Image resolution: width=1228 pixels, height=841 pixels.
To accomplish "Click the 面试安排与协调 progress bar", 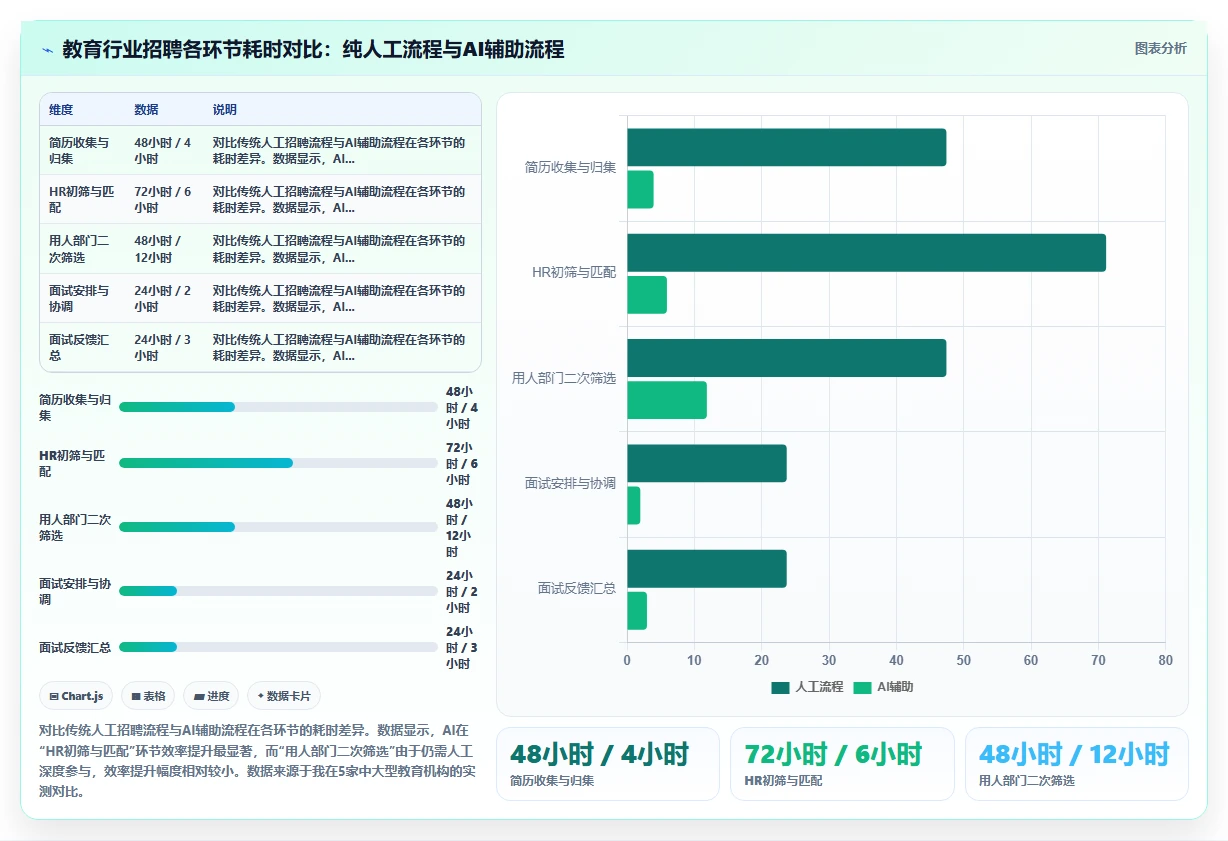I will (278, 591).
